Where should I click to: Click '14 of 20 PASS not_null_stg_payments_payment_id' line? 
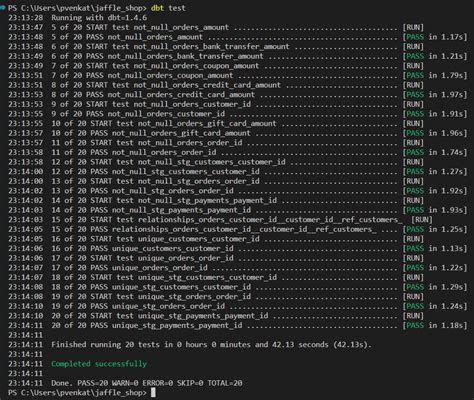click(151, 210)
